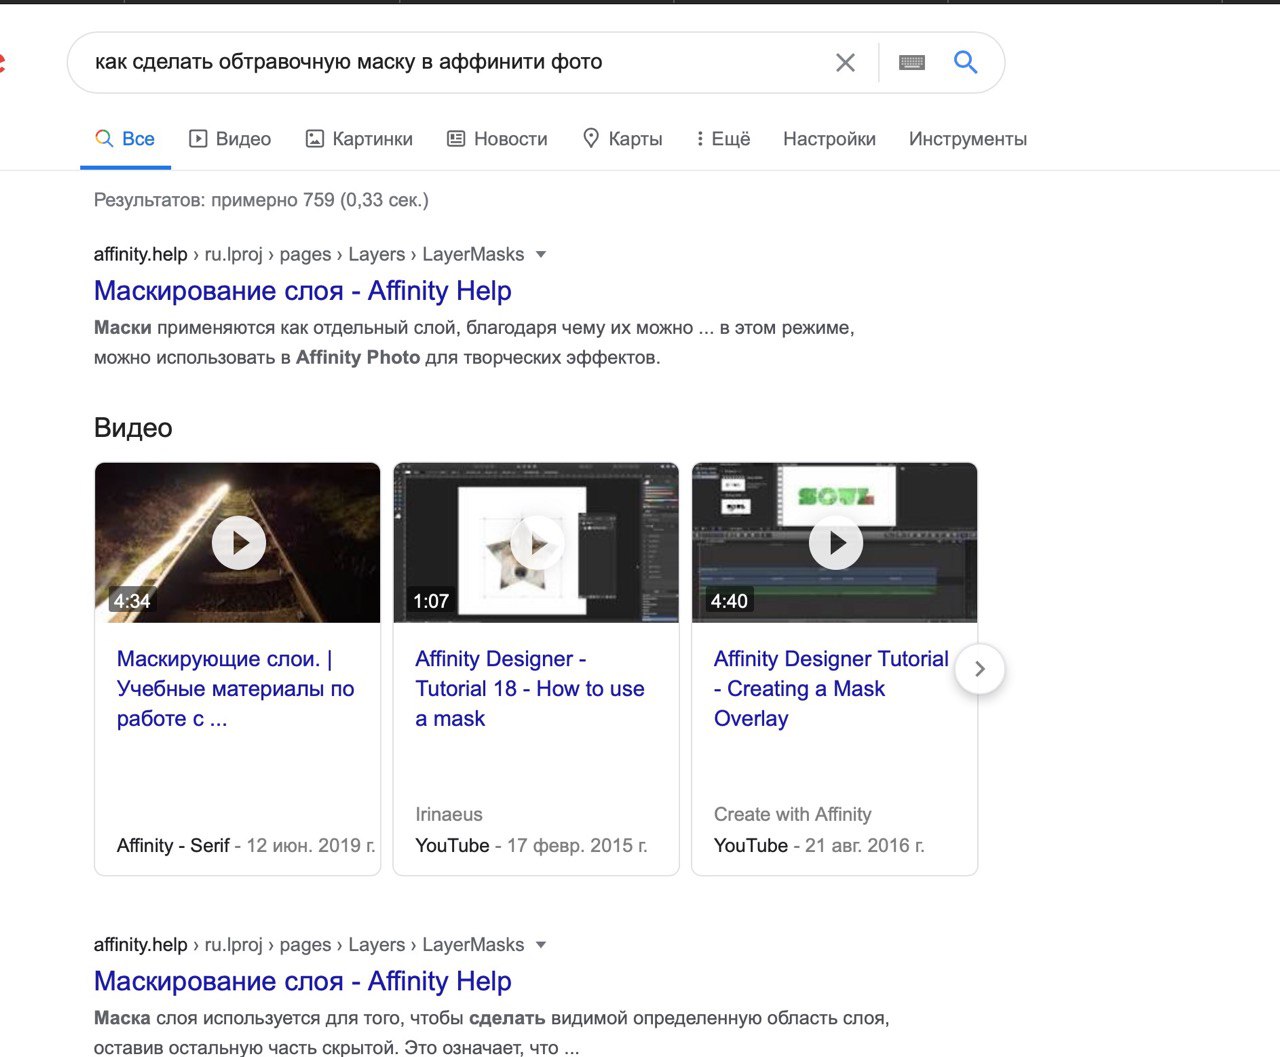Click the 17 февр. 2015 г. date text
The image size is (1280, 1057).
[577, 846]
